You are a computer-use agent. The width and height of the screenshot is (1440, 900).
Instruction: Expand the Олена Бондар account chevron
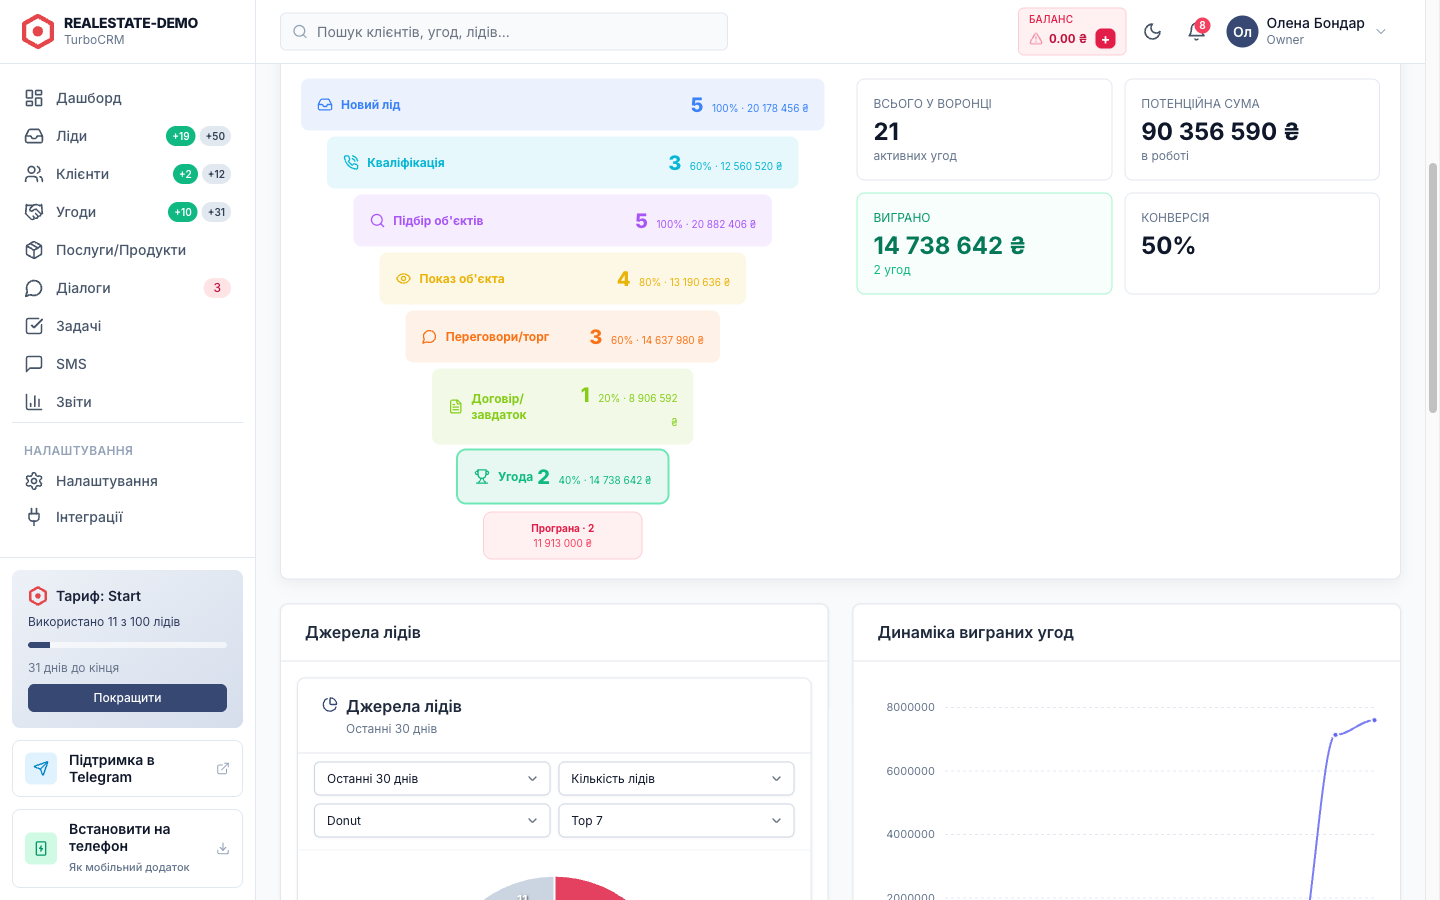click(1381, 31)
